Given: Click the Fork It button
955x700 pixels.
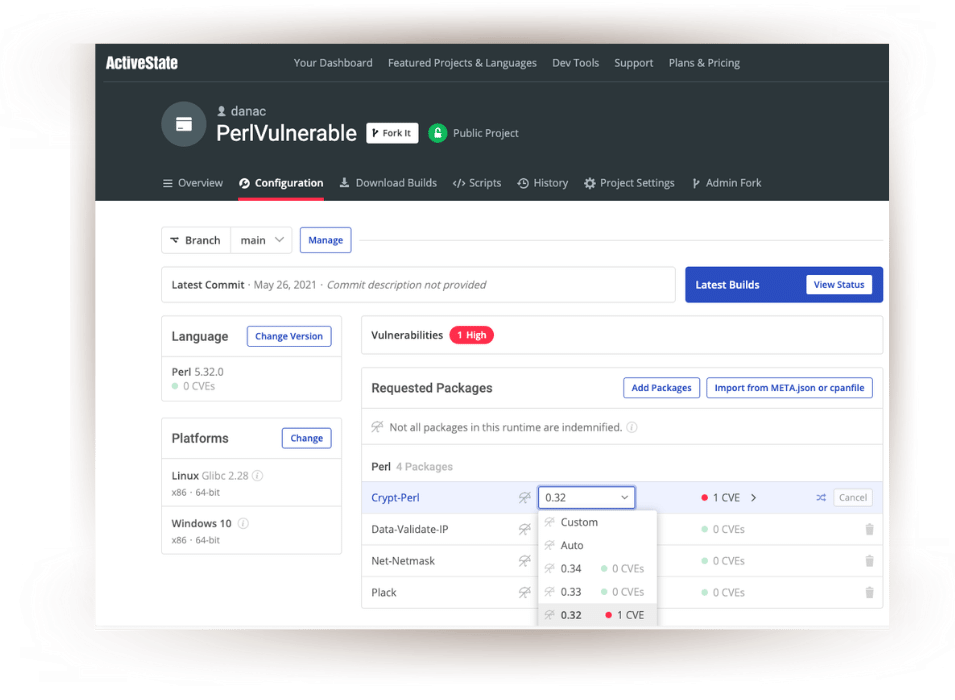Looking at the screenshot, I should [x=392, y=133].
